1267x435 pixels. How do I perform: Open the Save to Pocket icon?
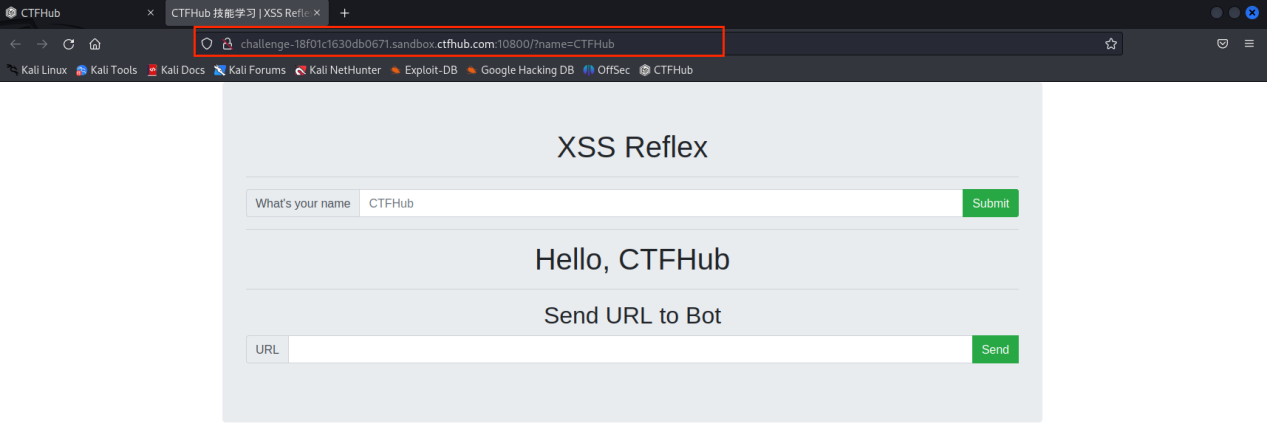pos(1222,44)
